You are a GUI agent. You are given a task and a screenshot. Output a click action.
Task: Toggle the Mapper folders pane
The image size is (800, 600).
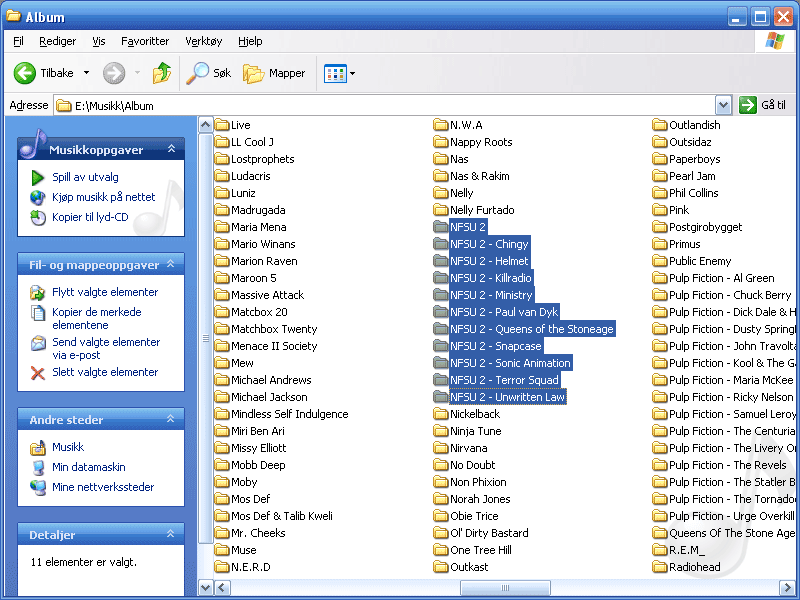pyautogui.click(x=274, y=73)
